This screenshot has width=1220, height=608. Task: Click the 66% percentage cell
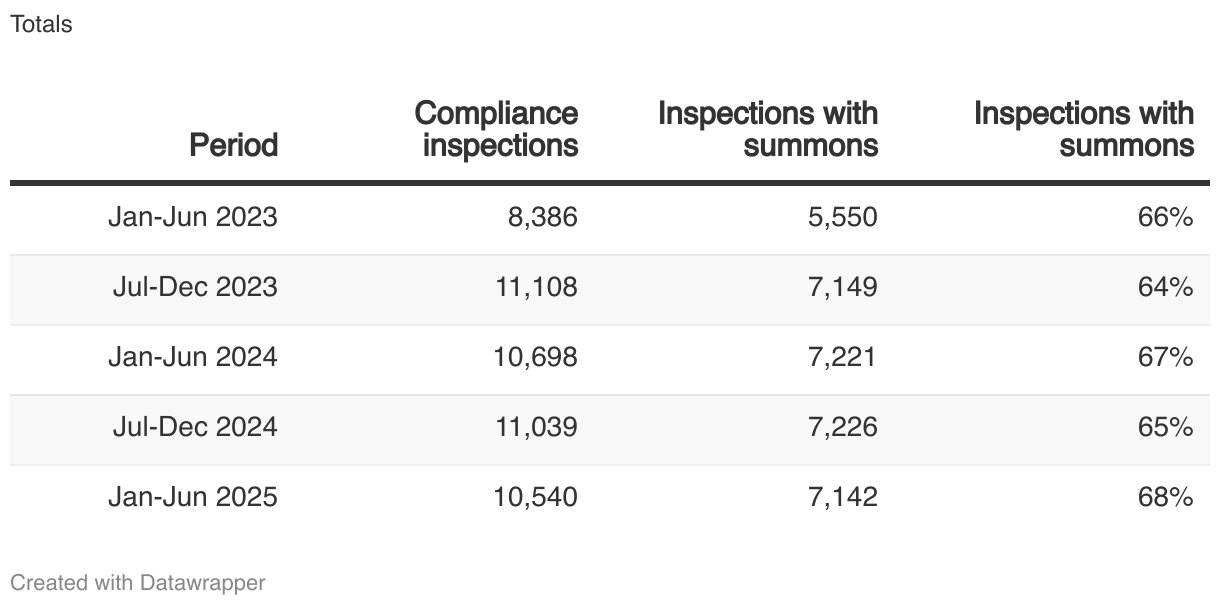1166,217
